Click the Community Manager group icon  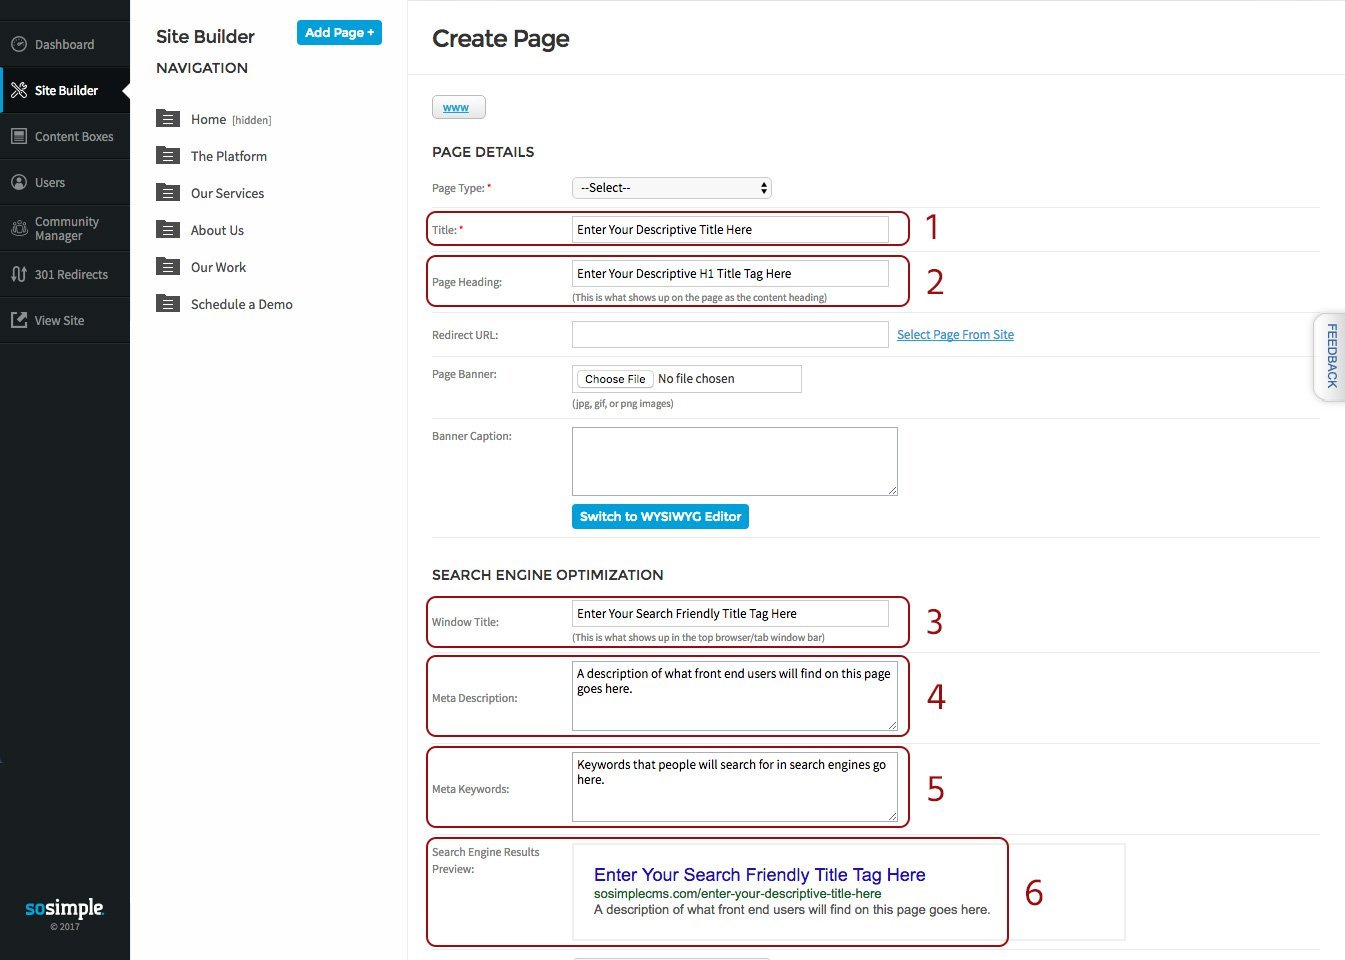coord(18,228)
